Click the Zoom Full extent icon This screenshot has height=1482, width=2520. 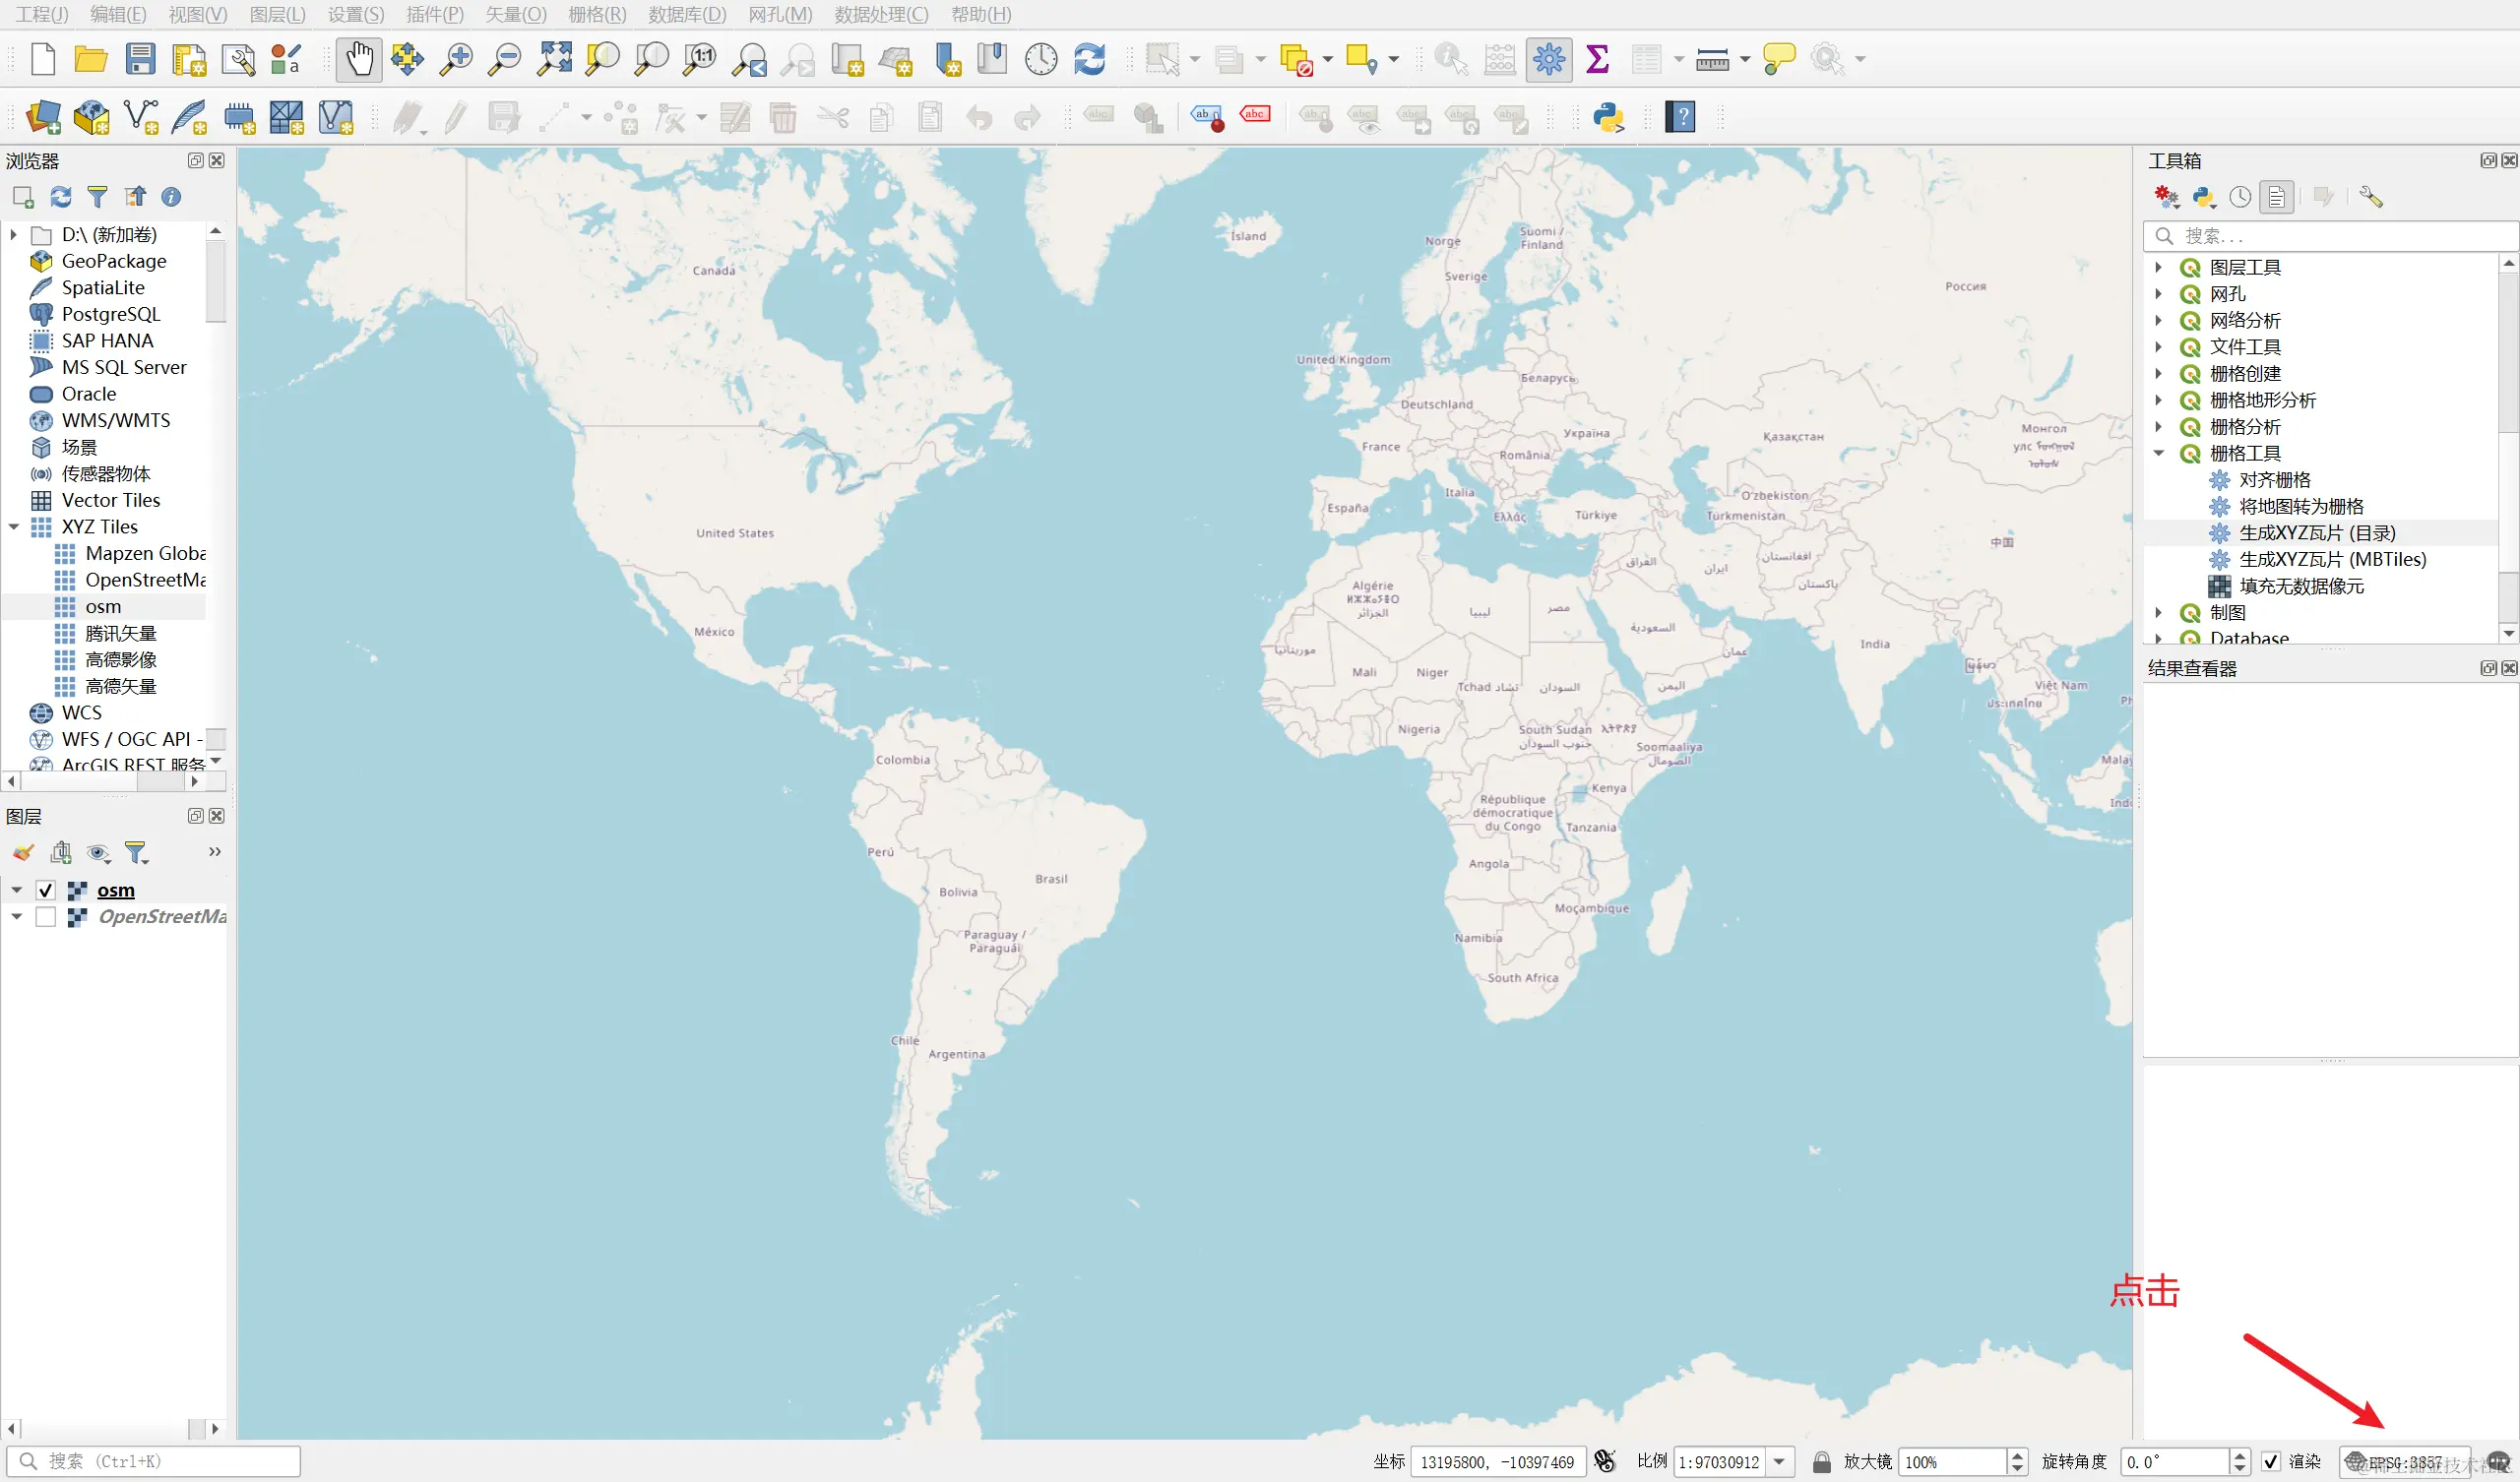(x=554, y=59)
